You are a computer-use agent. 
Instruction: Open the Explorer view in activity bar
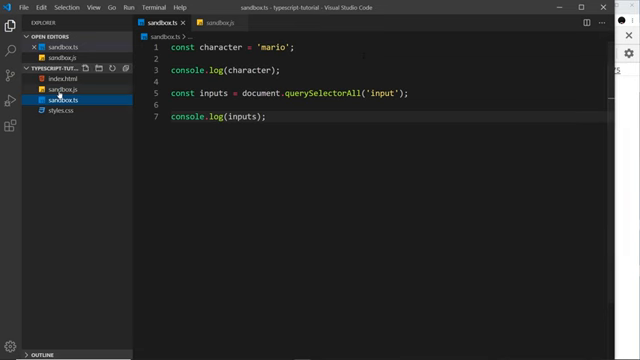pos(10,26)
